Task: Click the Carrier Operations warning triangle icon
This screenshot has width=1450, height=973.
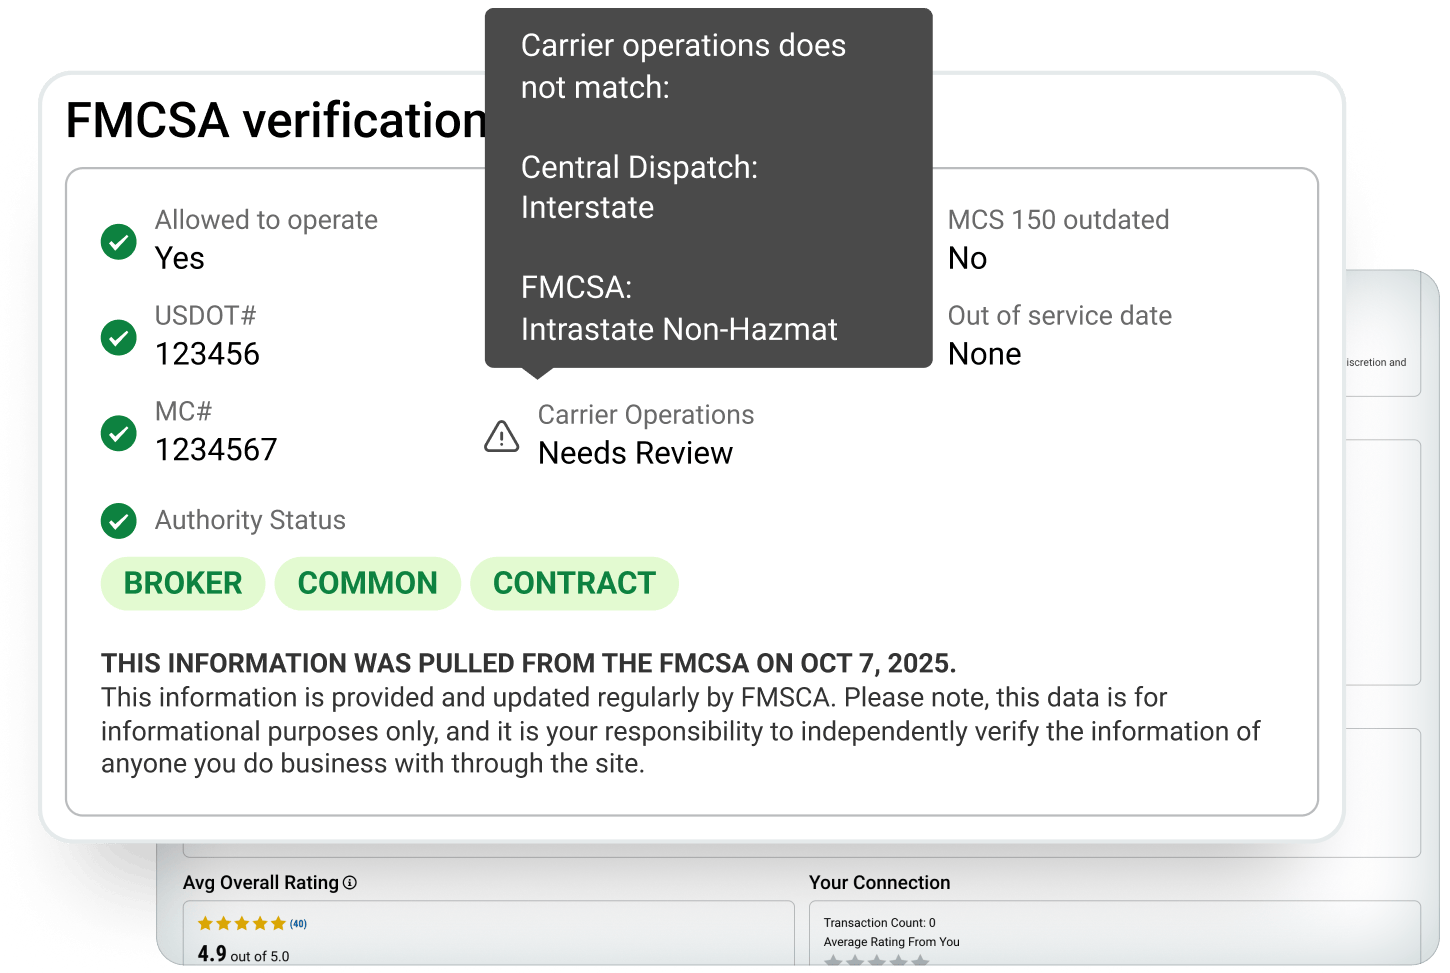Action: [x=501, y=436]
